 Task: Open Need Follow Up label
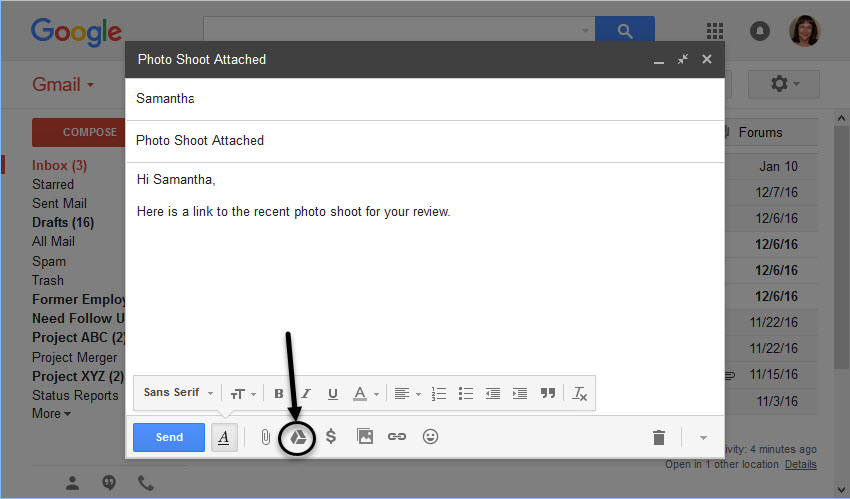point(79,318)
